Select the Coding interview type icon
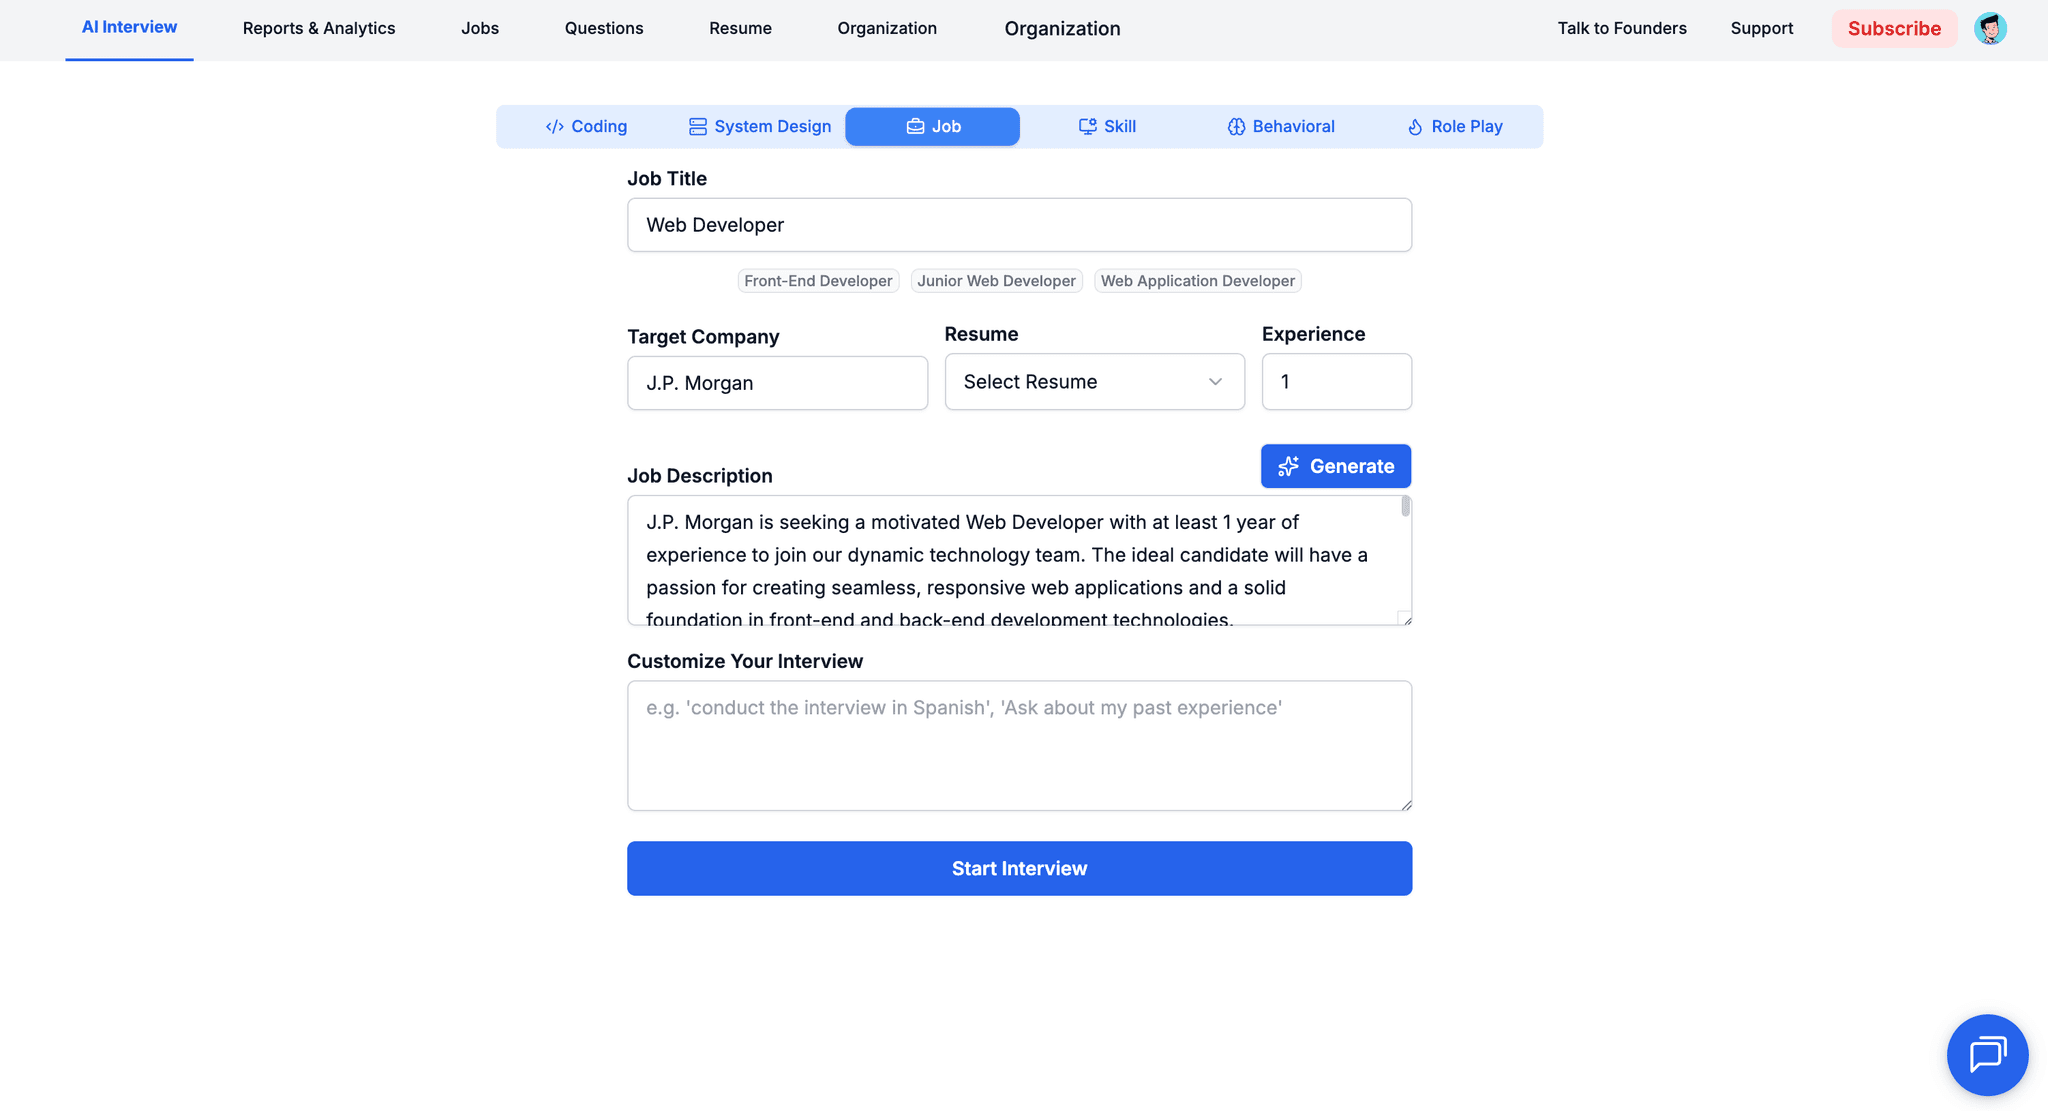This screenshot has height=1111, width=2048. pos(554,126)
